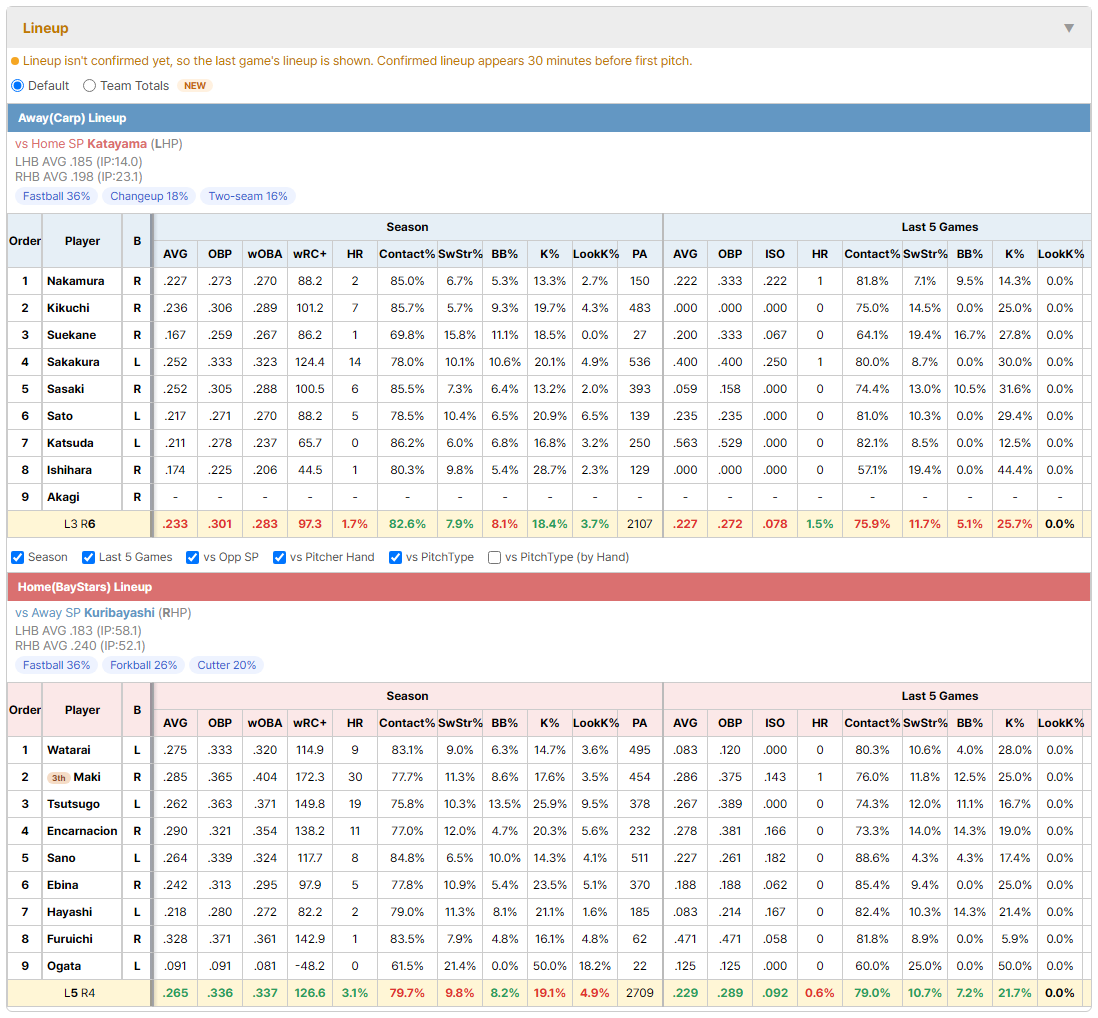Uncheck the vs PitchType checkbox

coord(396,557)
